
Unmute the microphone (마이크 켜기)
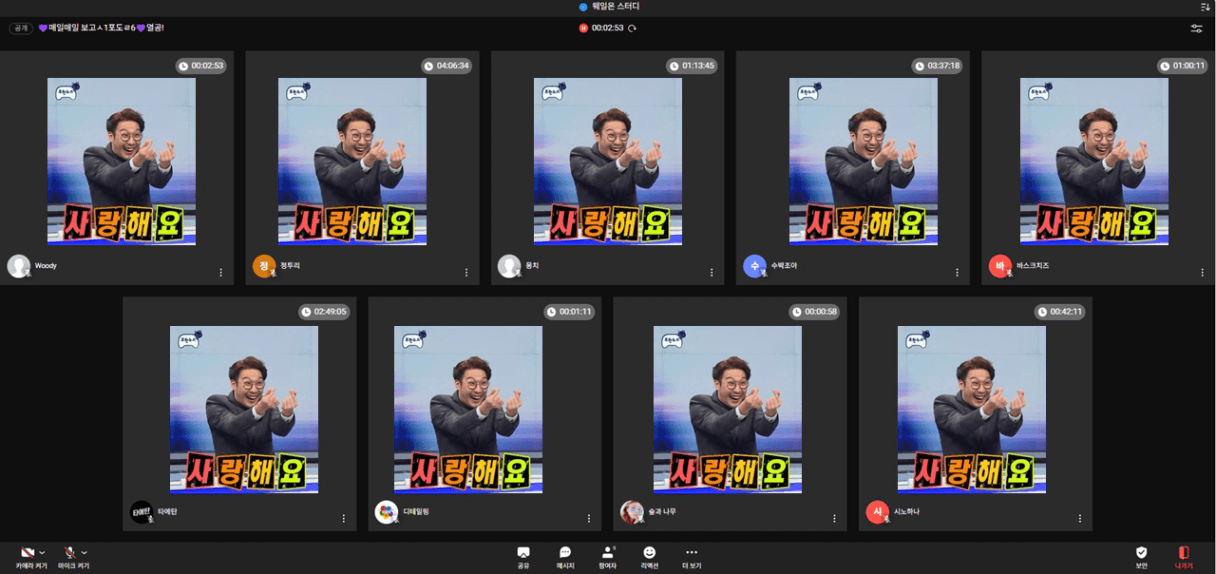click(69, 553)
